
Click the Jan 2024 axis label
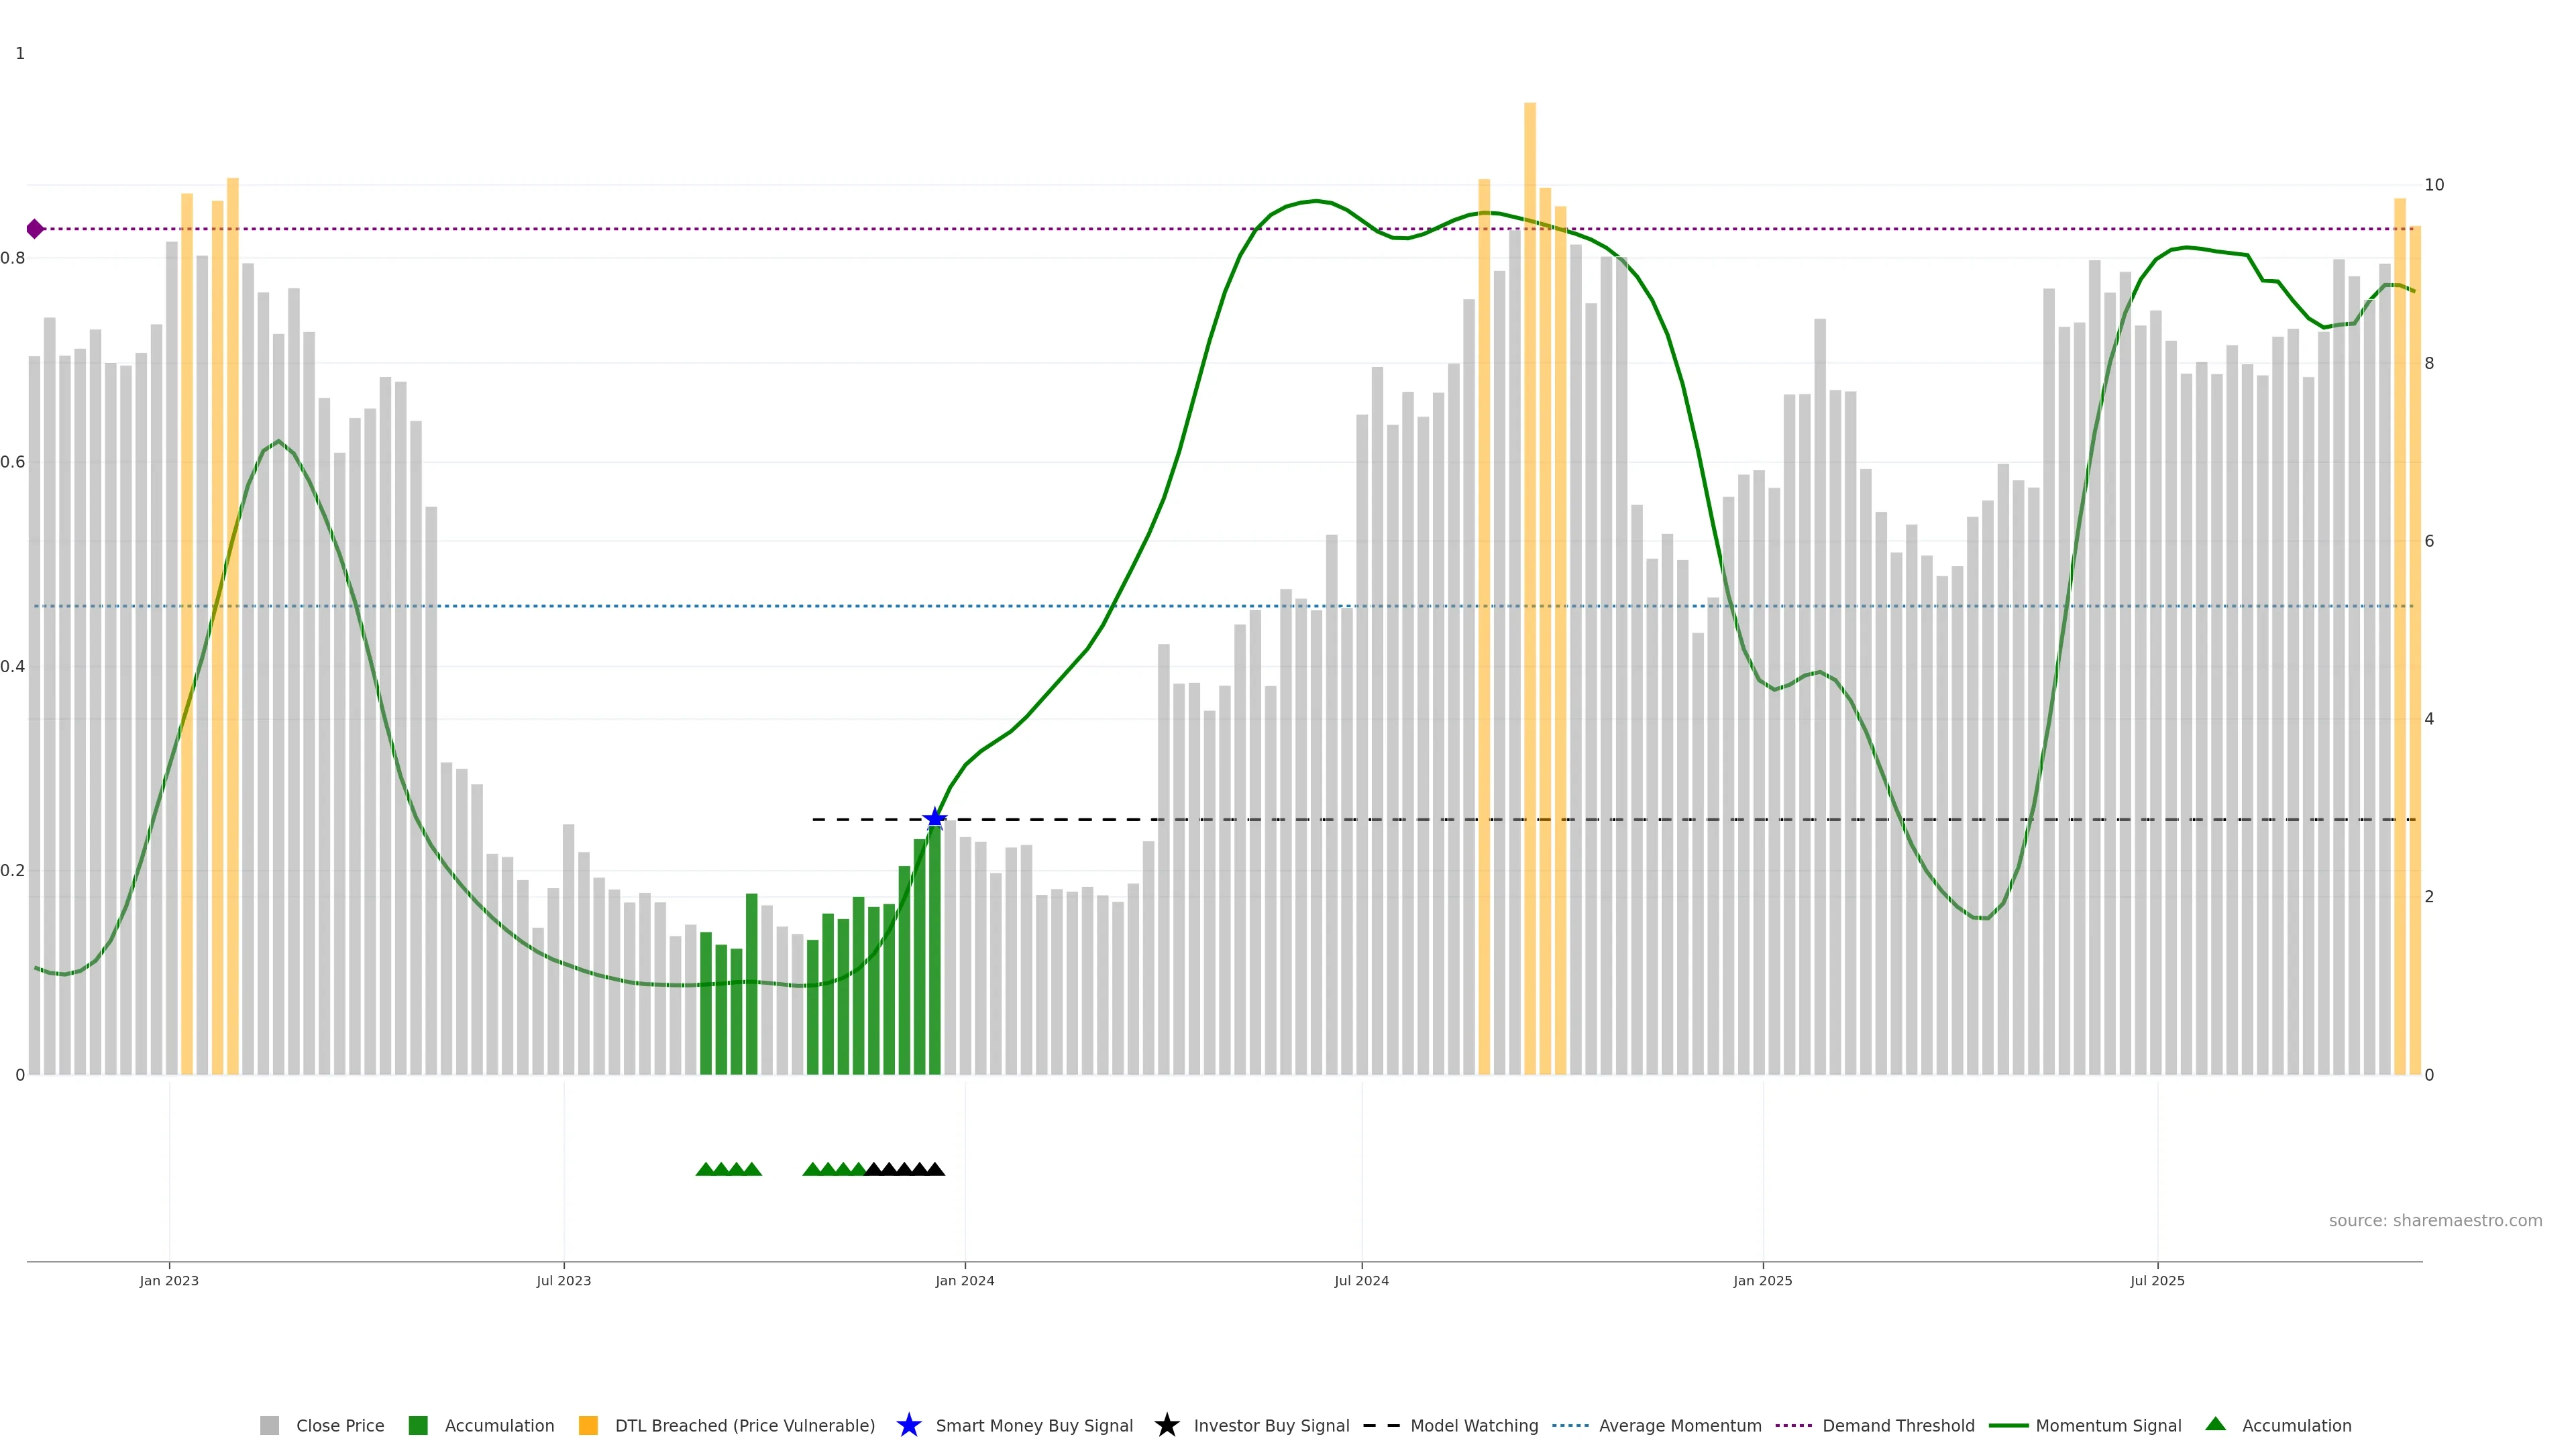(964, 1280)
